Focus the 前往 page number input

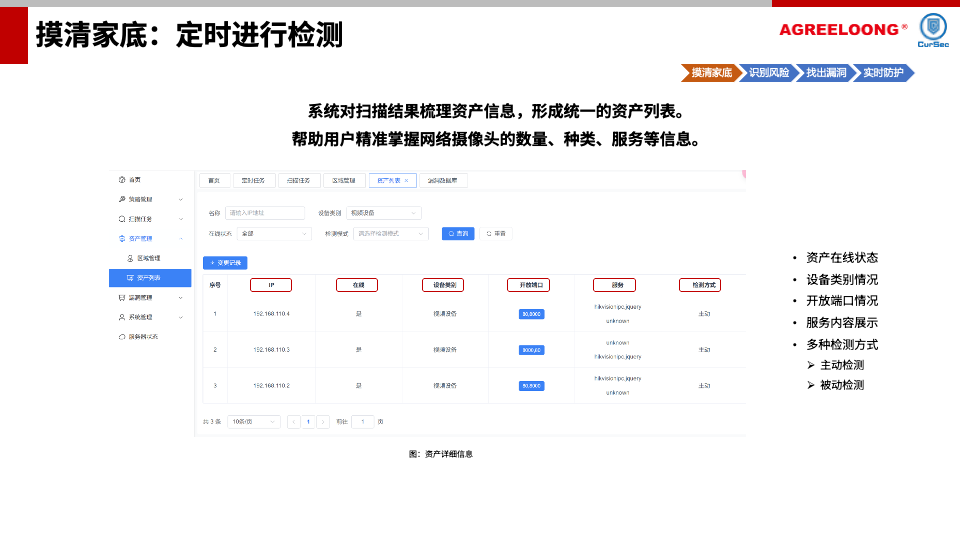point(363,422)
